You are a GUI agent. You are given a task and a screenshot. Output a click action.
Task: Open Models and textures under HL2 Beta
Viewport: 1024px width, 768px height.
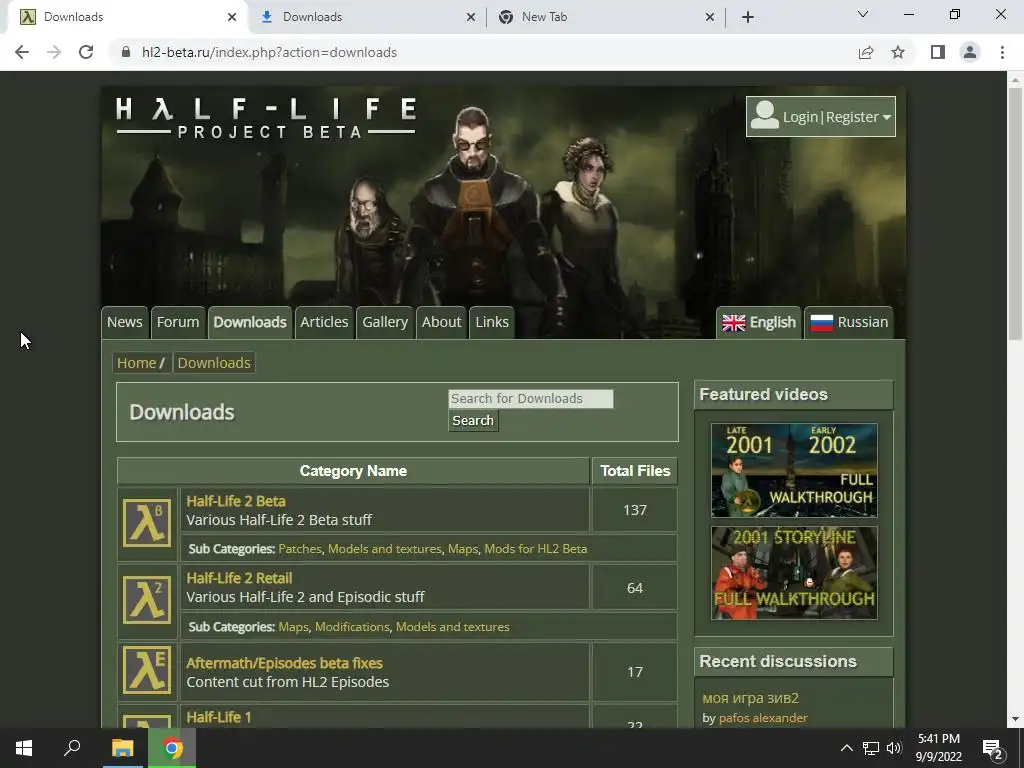click(x=385, y=549)
